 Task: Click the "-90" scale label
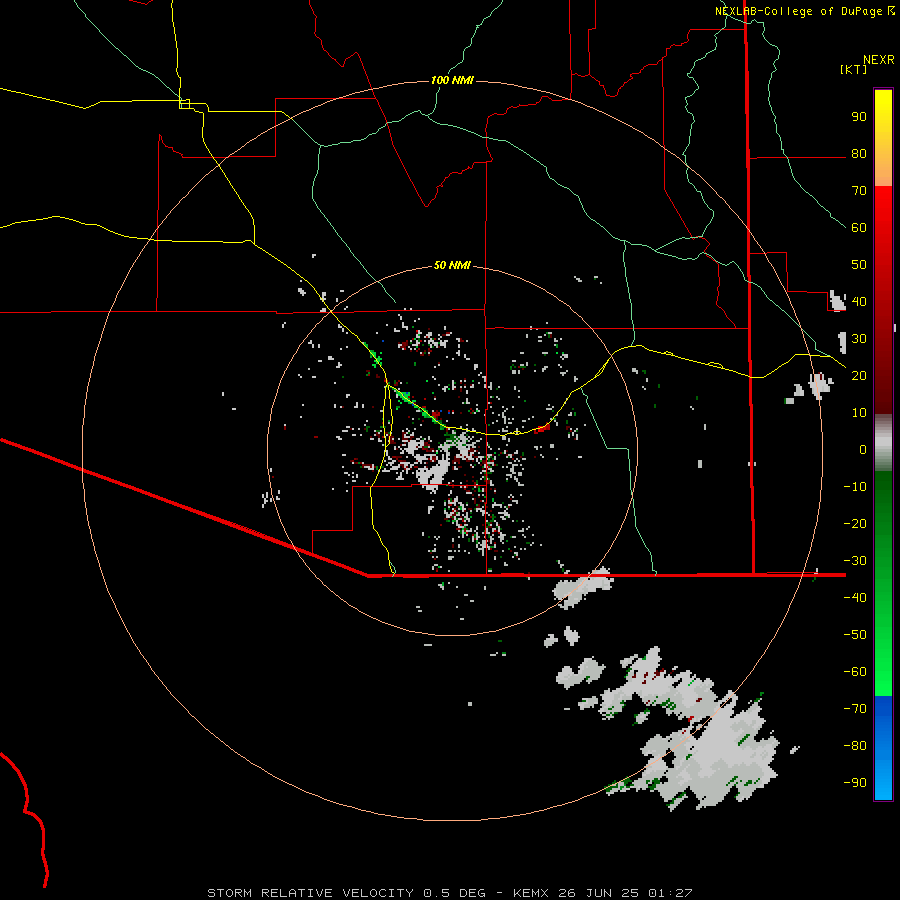pyautogui.click(x=855, y=783)
